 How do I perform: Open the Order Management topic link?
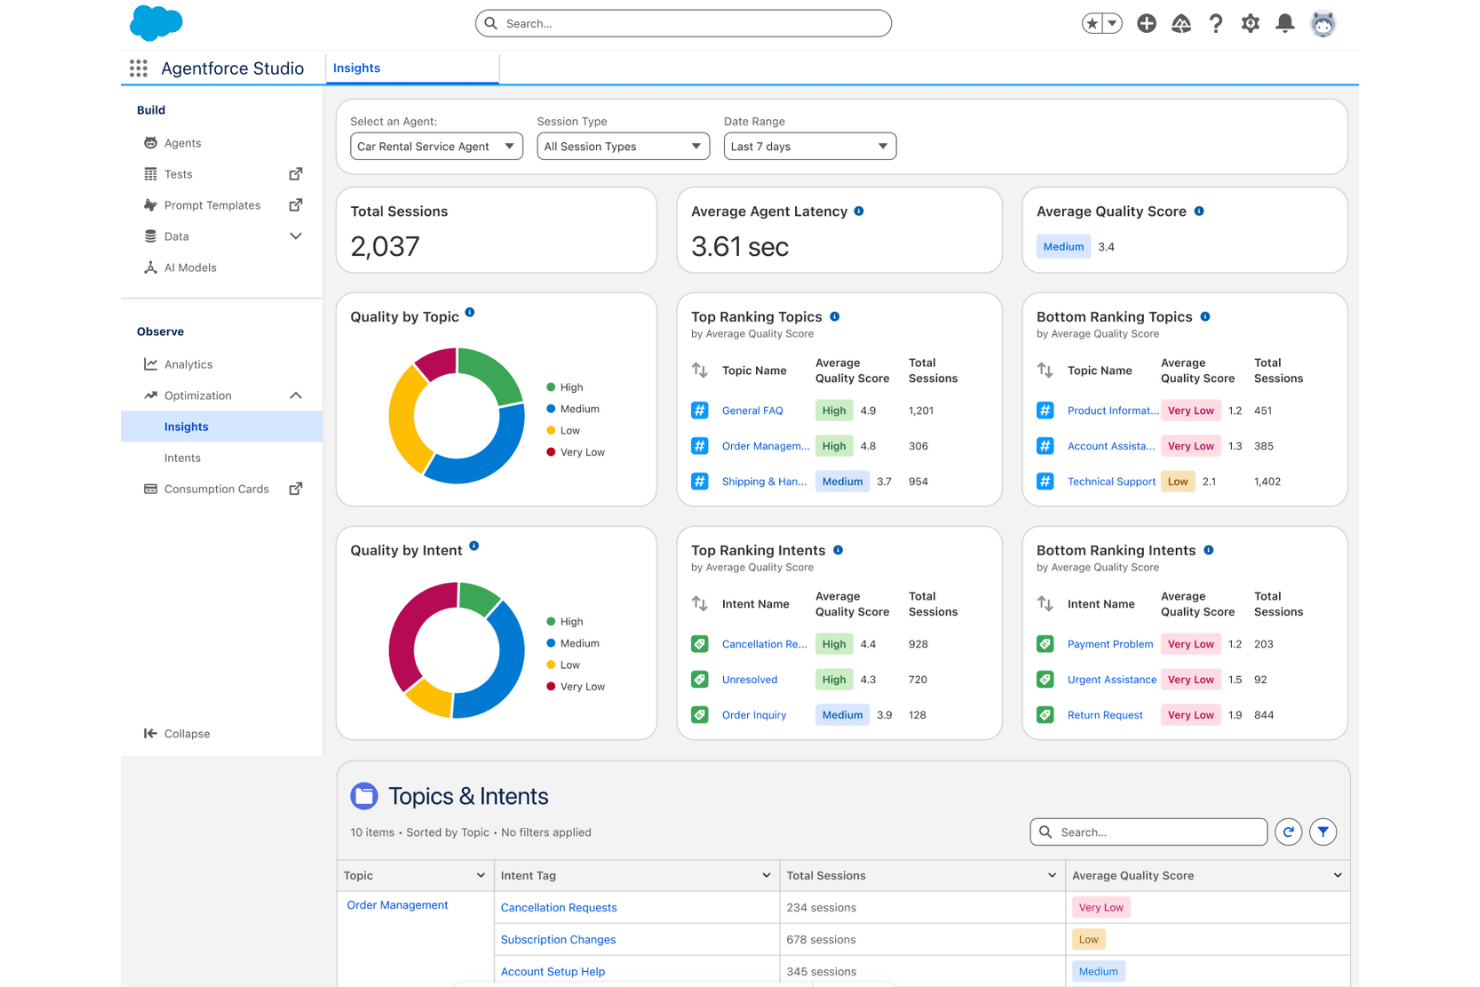tap(397, 905)
